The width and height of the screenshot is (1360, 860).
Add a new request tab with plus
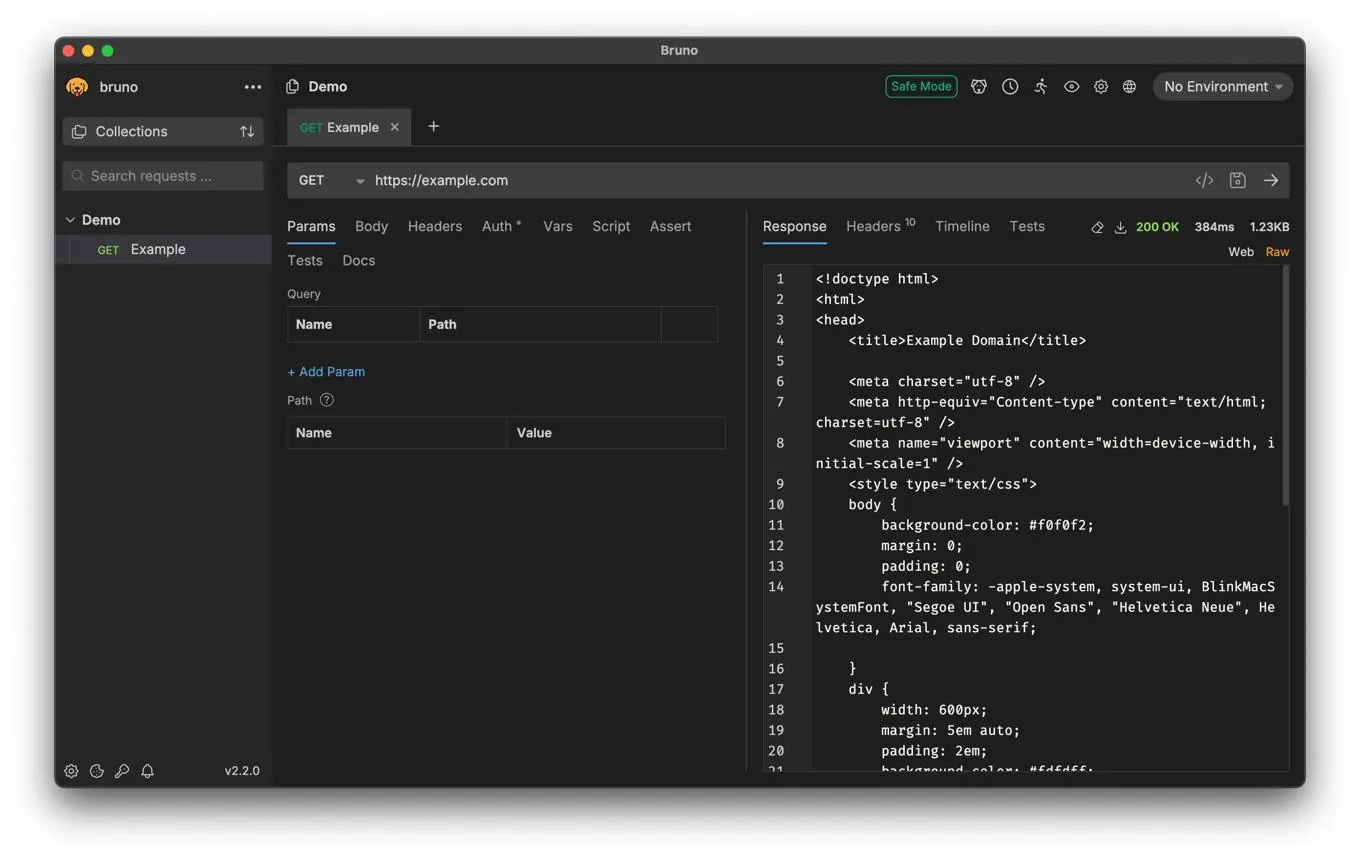point(433,126)
